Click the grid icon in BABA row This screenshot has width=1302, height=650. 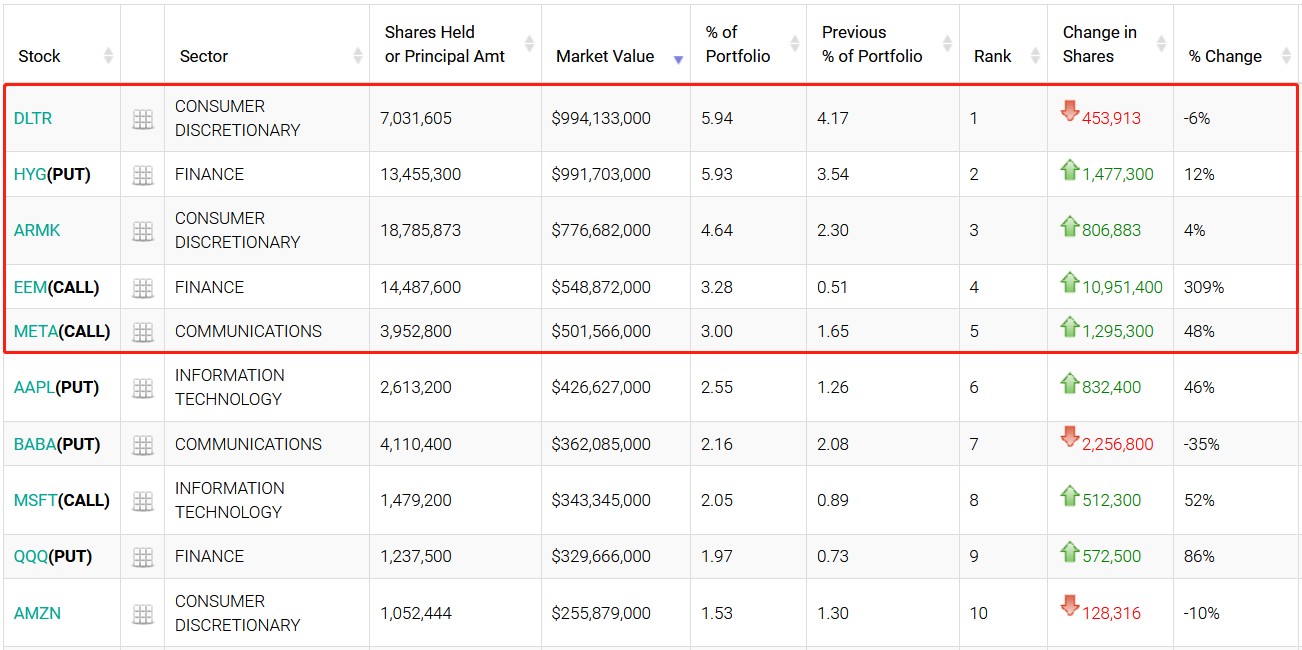pos(143,445)
